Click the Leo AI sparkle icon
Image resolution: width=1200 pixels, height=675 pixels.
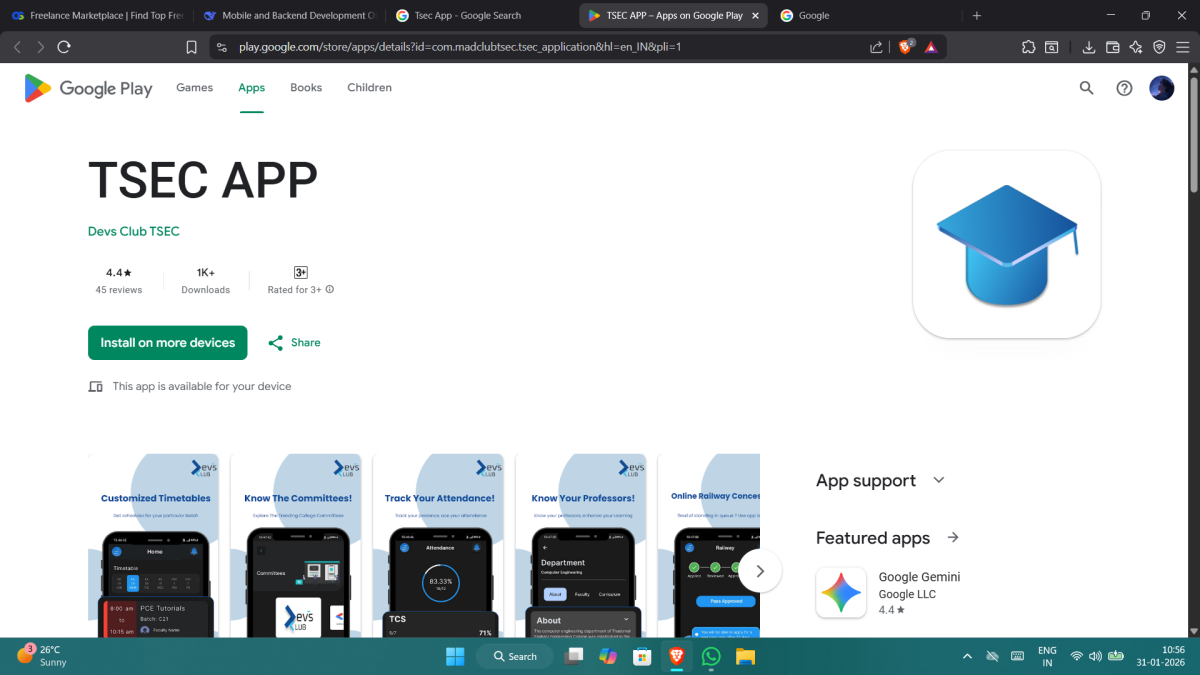(x=1136, y=47)
